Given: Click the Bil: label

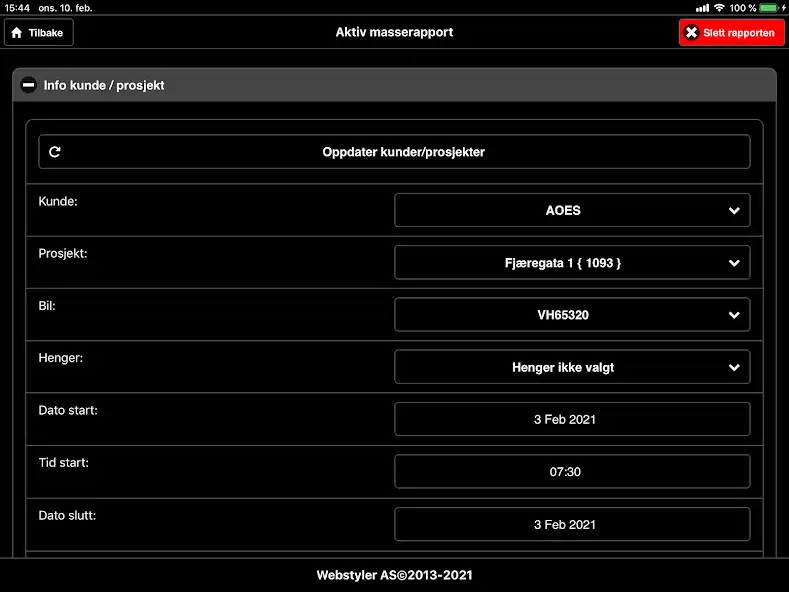Looking at the screenshot, I should click(47, 306).
